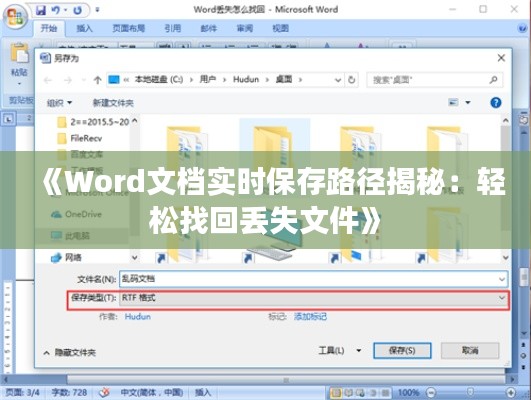Viewport: 531px width, 400px height.
Task: Select 网络 in the navigation tree
Action: (66, 258)
